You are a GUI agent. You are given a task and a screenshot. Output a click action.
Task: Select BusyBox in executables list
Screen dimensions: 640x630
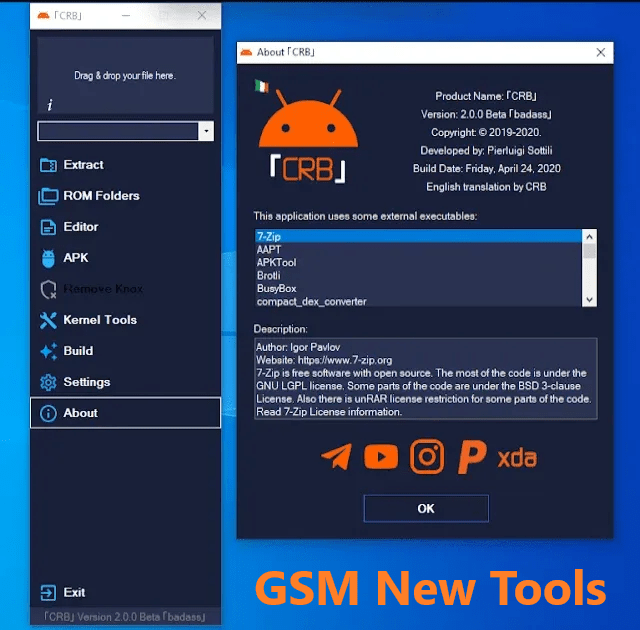click(418, 288)
